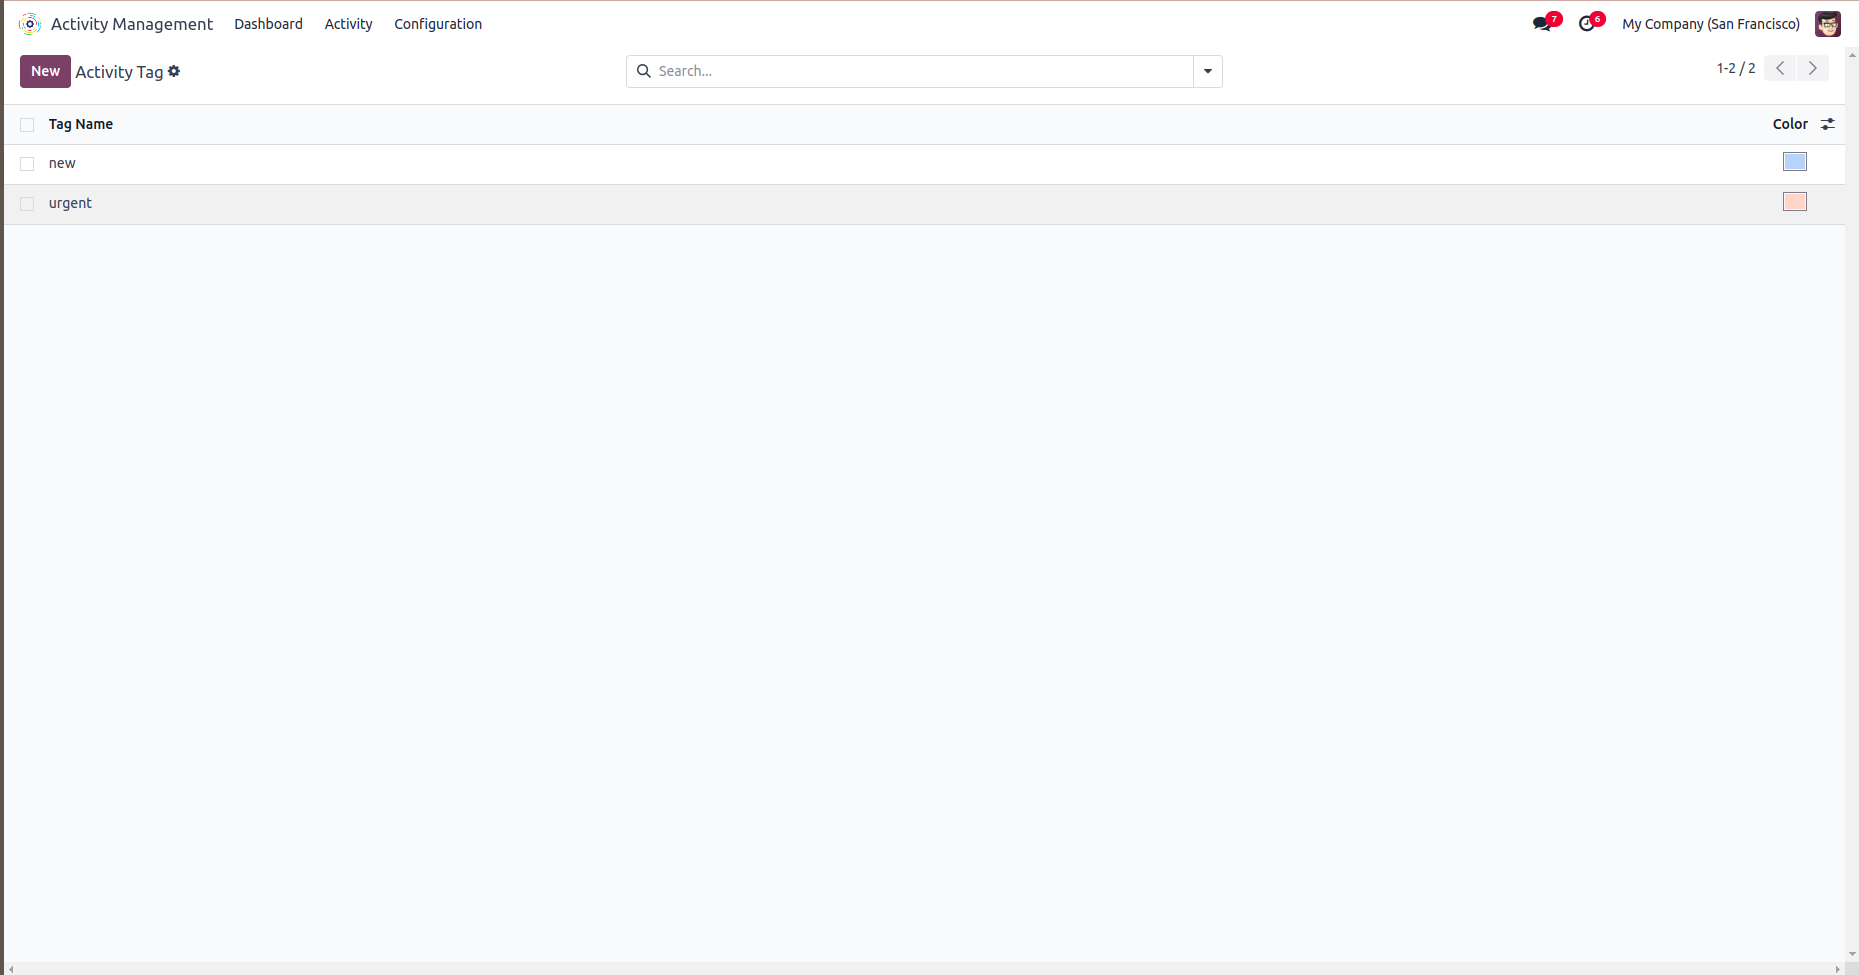Image resolution: width=1859 pixels, height=975 pixels.
Task: Tick the checkbox for the 'urgent' tag
Action: pos(27,204)
